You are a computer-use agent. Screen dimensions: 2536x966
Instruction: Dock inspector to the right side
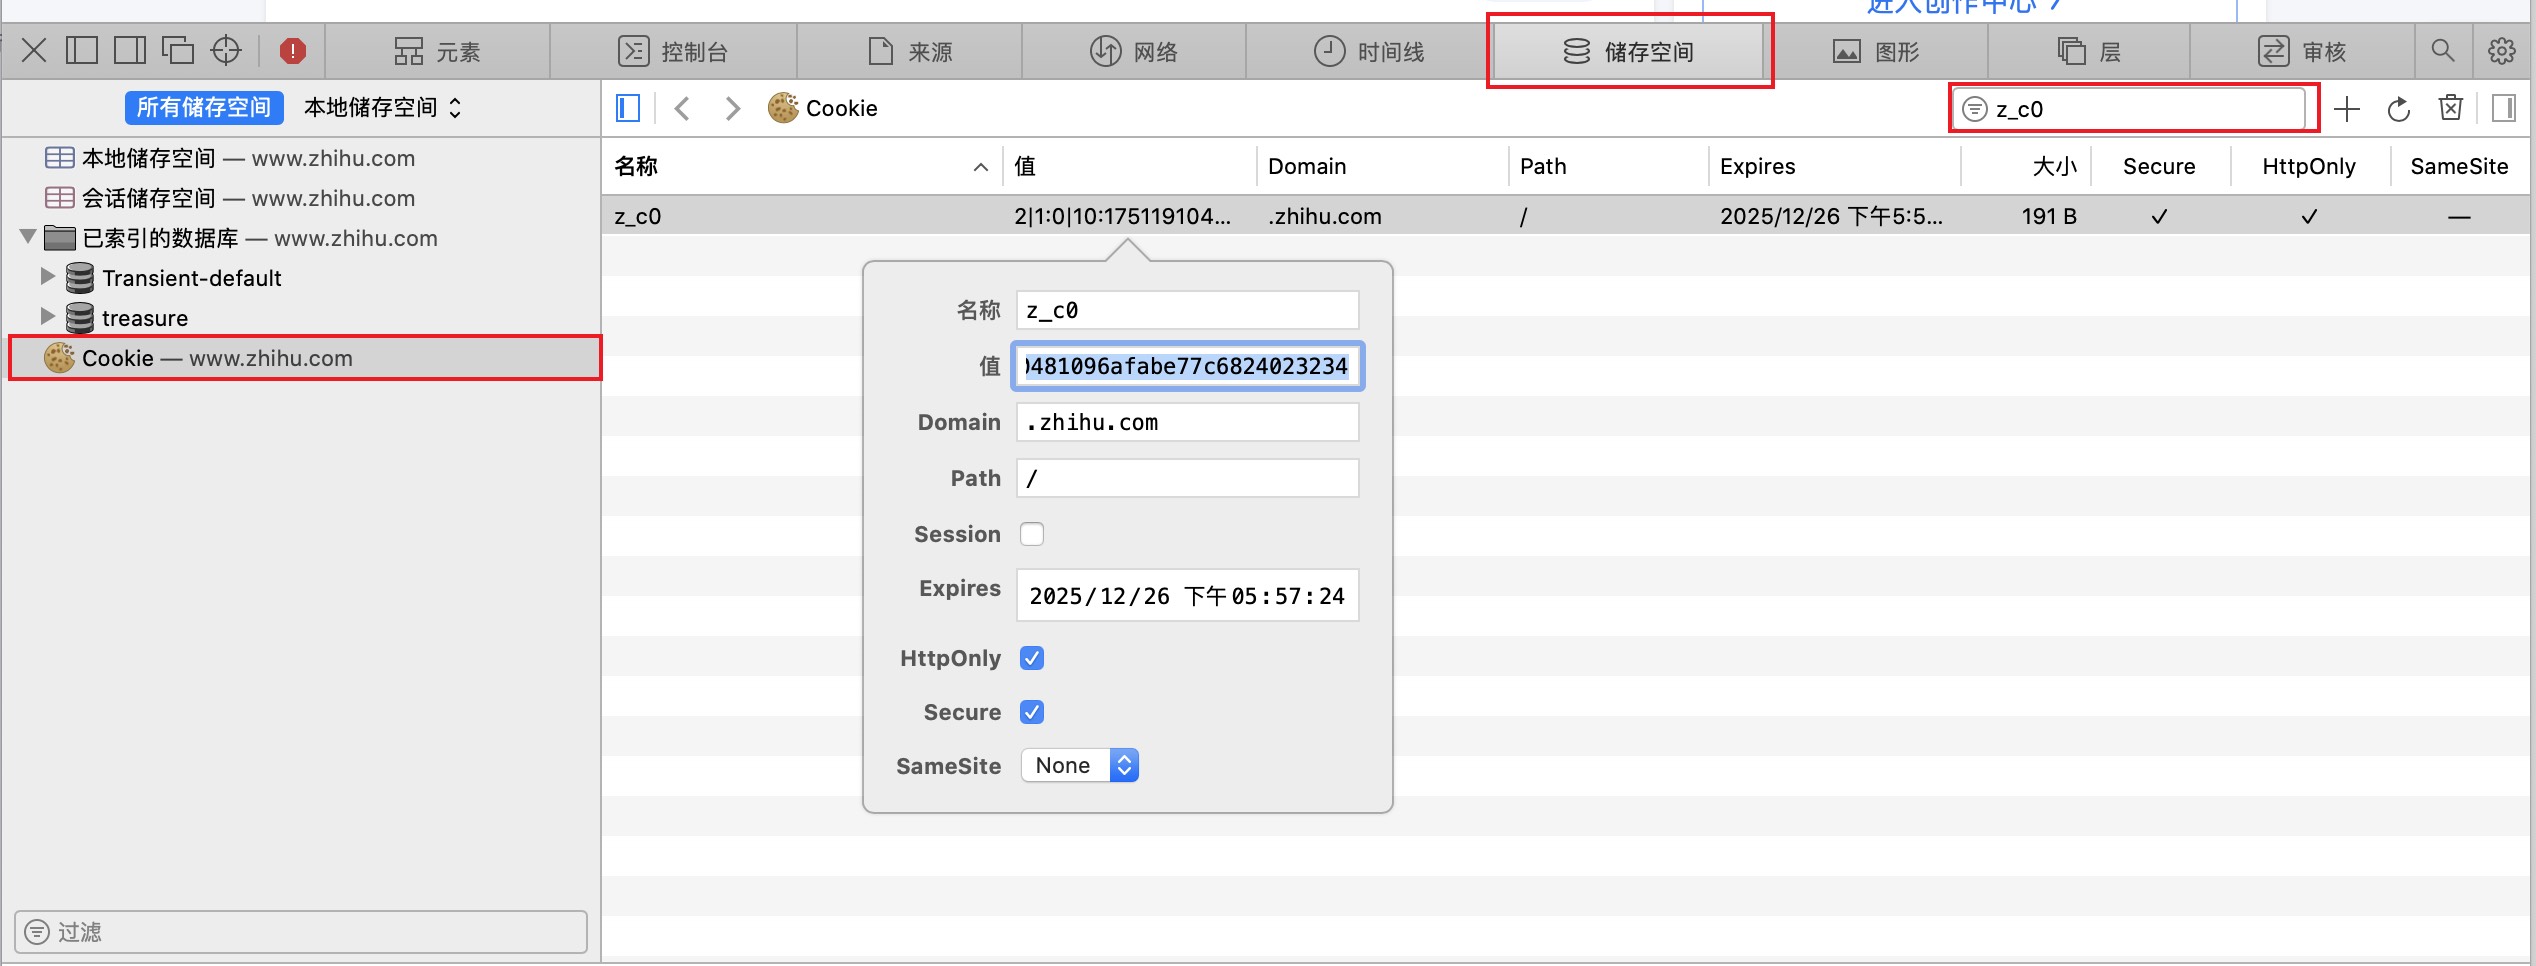coord(130,50)
